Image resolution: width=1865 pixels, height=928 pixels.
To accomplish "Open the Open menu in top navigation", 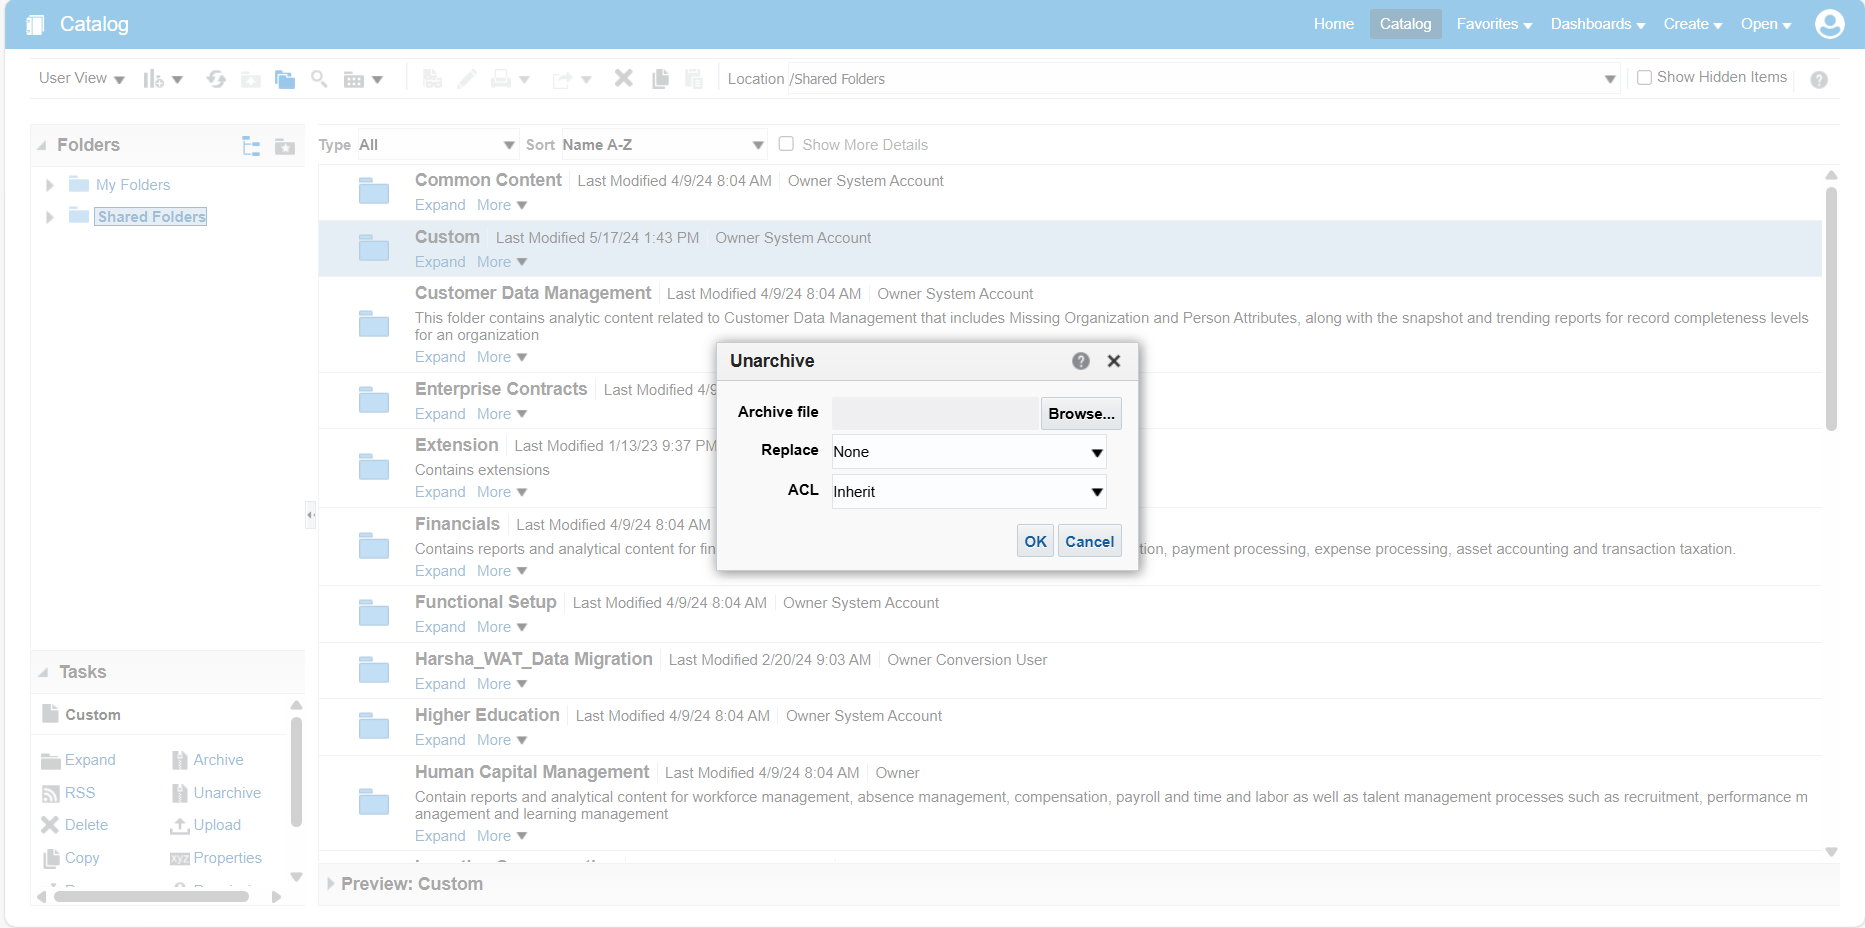I will tap(1766, 24).
